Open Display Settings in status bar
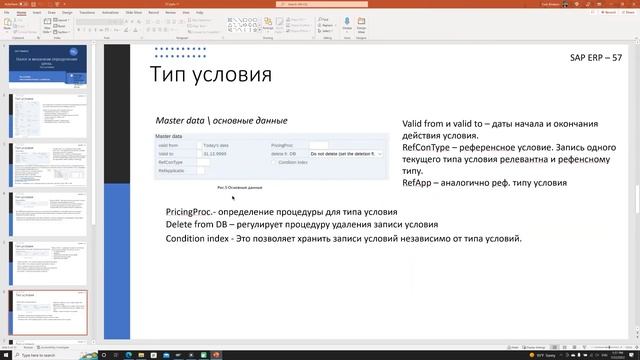Screen dimensions: 640x360 coord(534,347)
